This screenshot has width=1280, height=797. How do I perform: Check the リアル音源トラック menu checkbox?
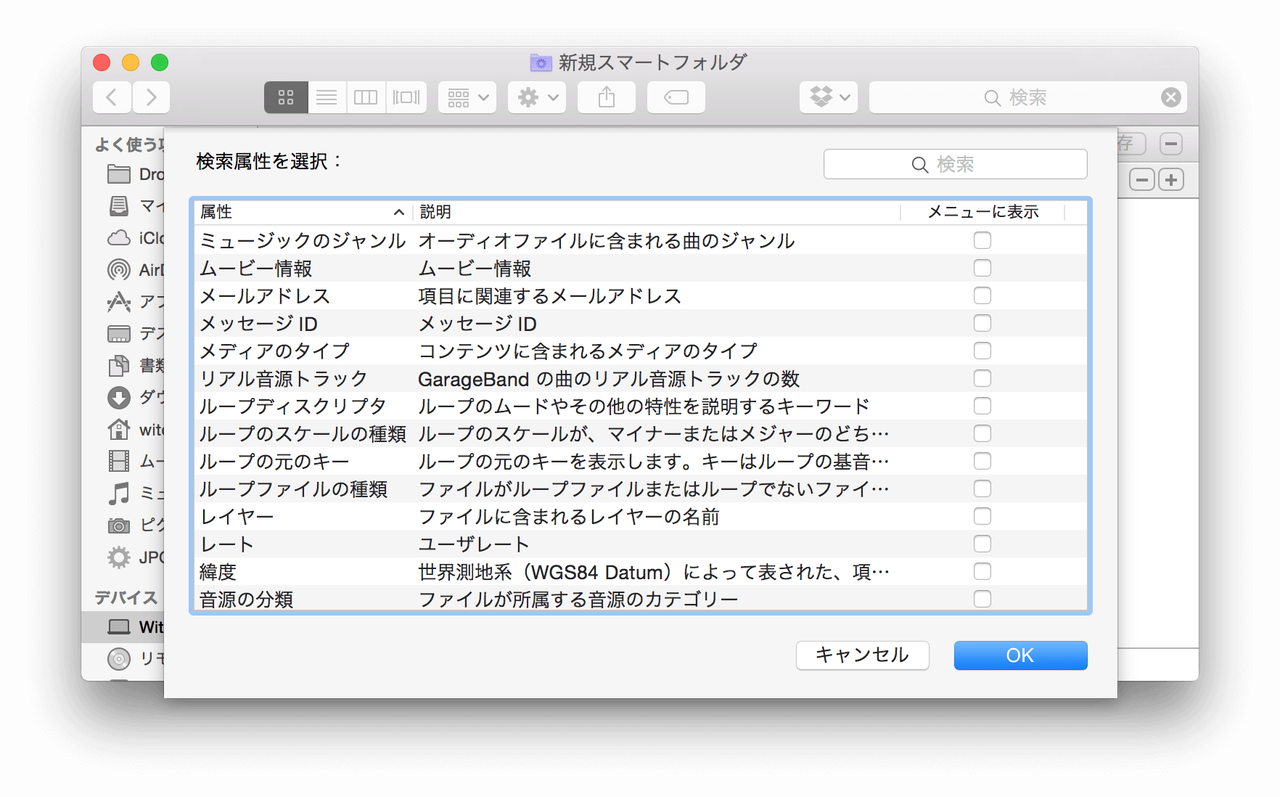pos(983,378)
